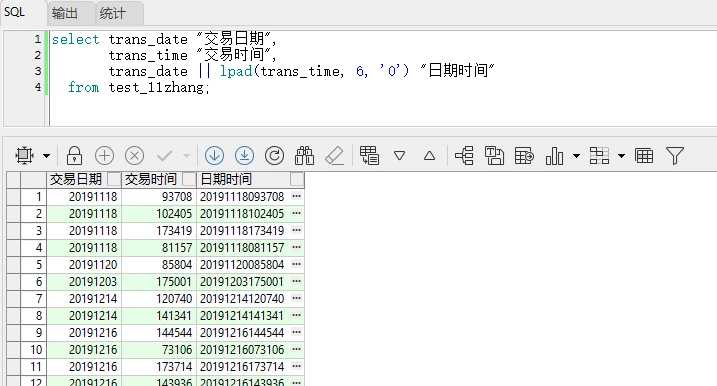Click cell 102405 in 交易时间 column
The image size is (717, 386).
(159, 214)
